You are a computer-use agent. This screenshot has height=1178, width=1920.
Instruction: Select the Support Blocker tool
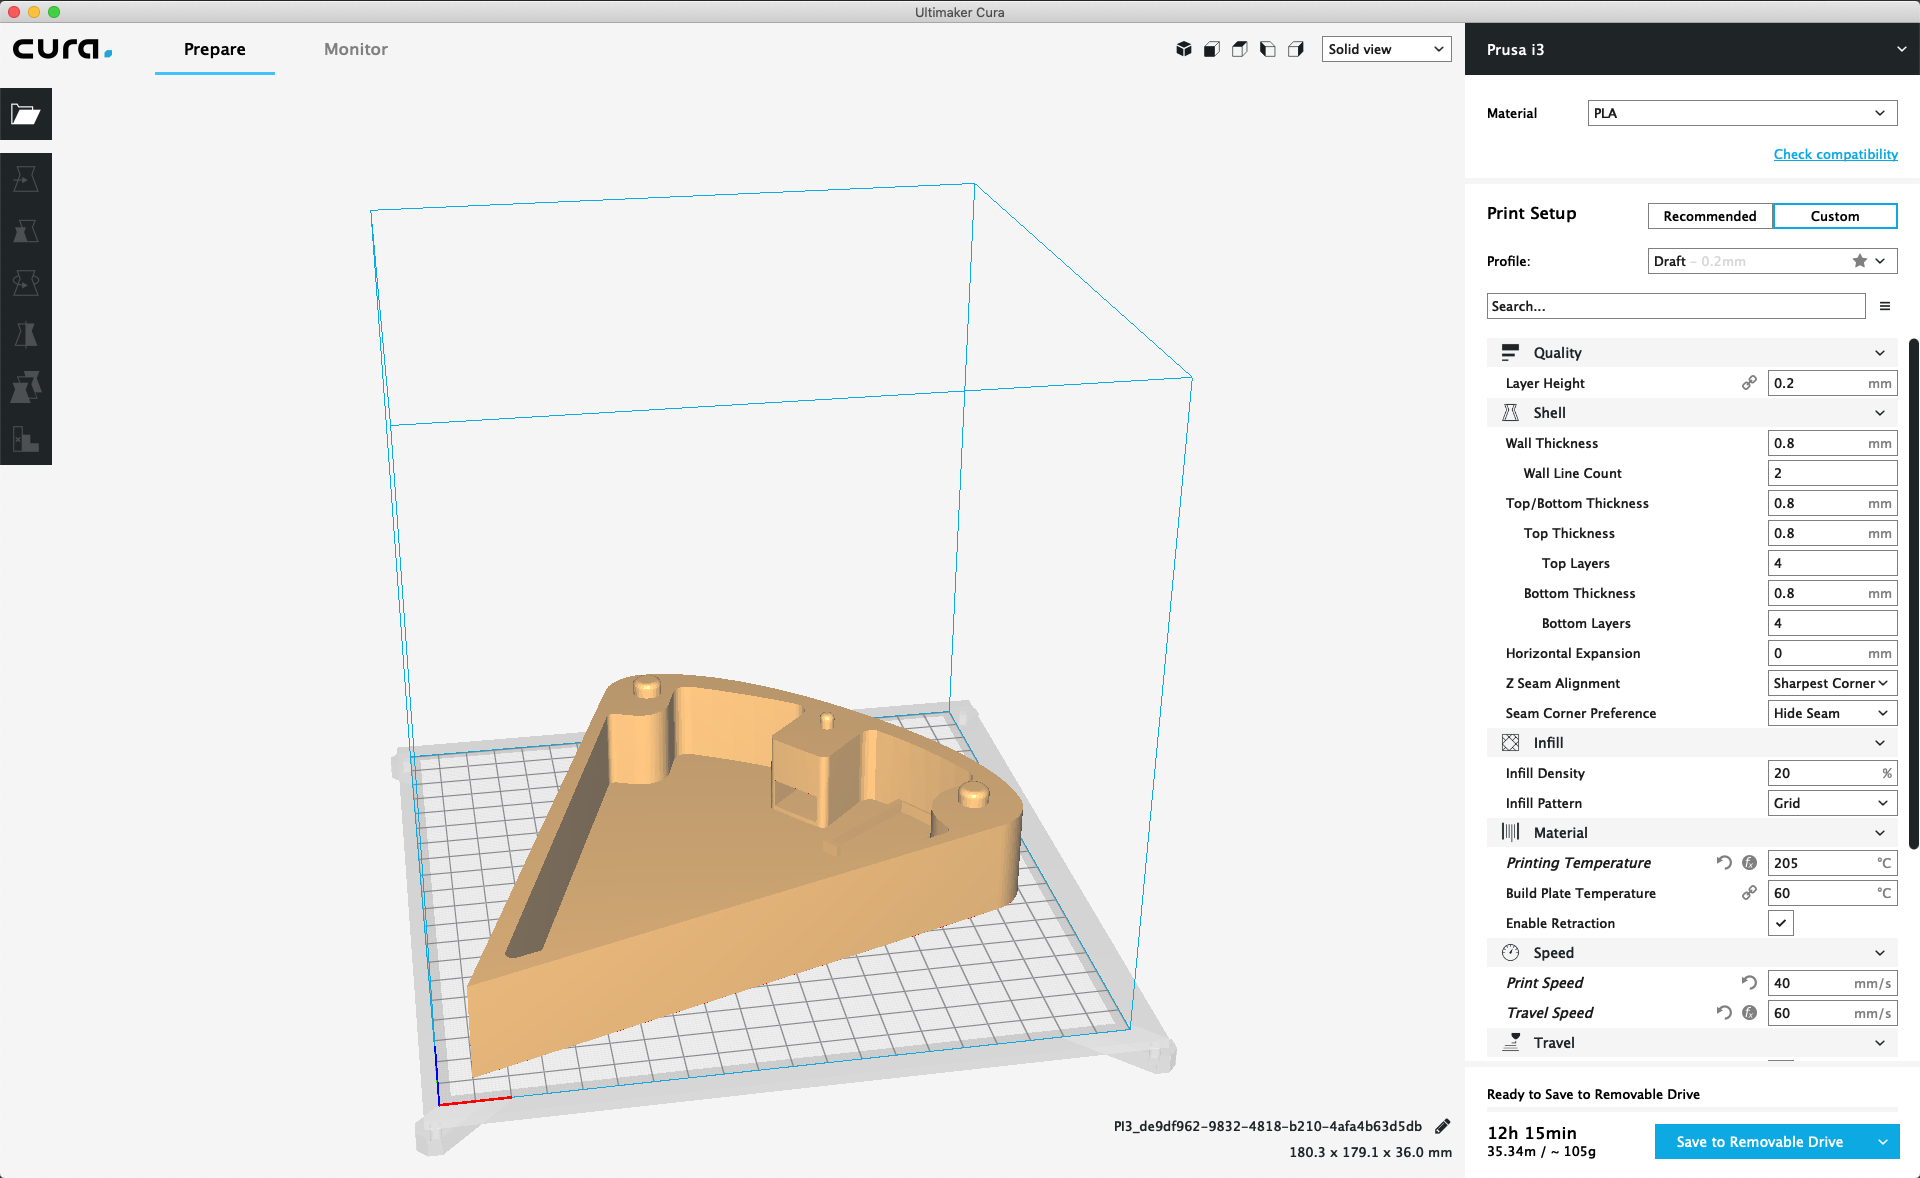point(26,439)
